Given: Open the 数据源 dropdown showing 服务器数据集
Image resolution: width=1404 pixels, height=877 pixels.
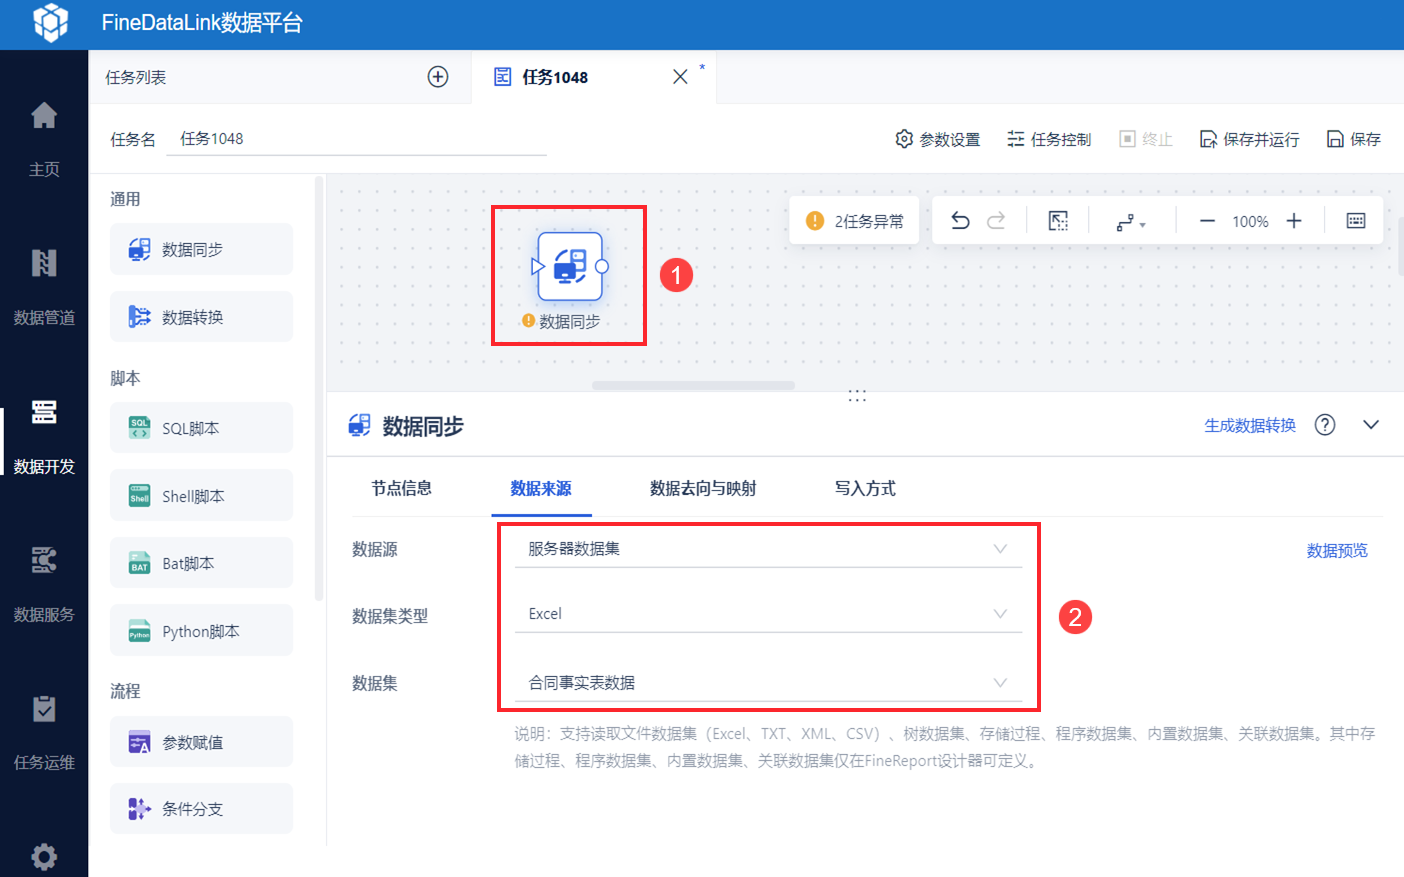Looking at the screenshot, I should tap(768, 549).
